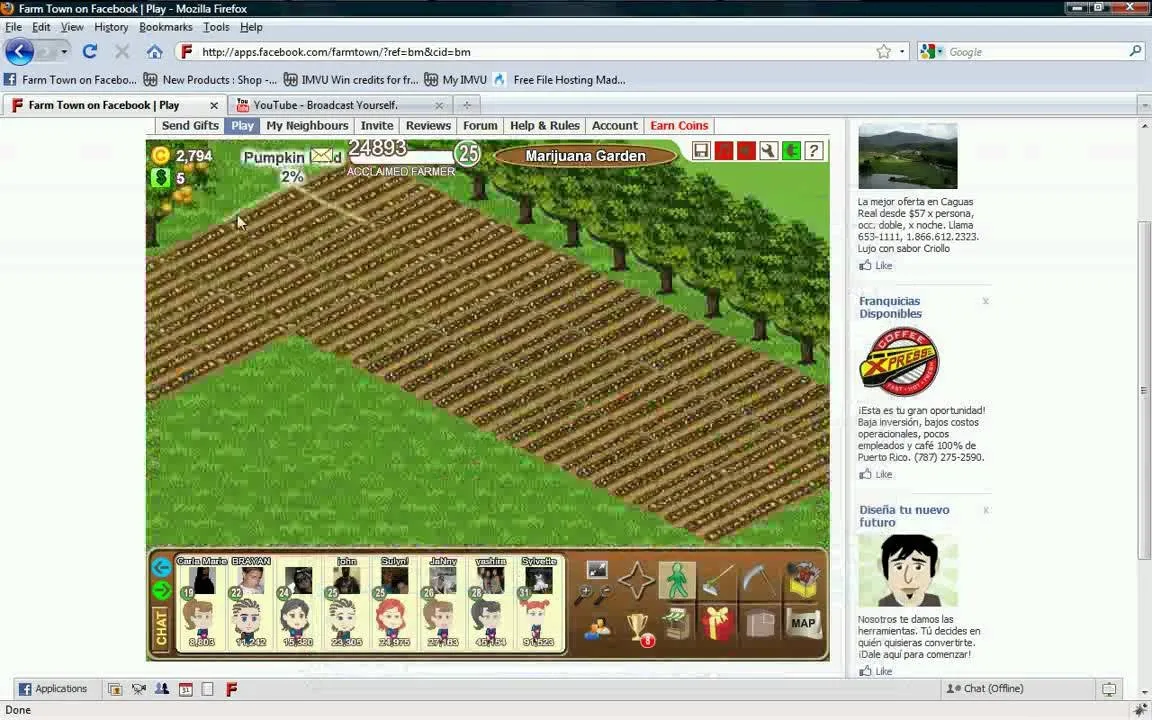Screen dimensions: 1152x720
Task: Open game preferences wrench icon
Action: pos(768,151)
